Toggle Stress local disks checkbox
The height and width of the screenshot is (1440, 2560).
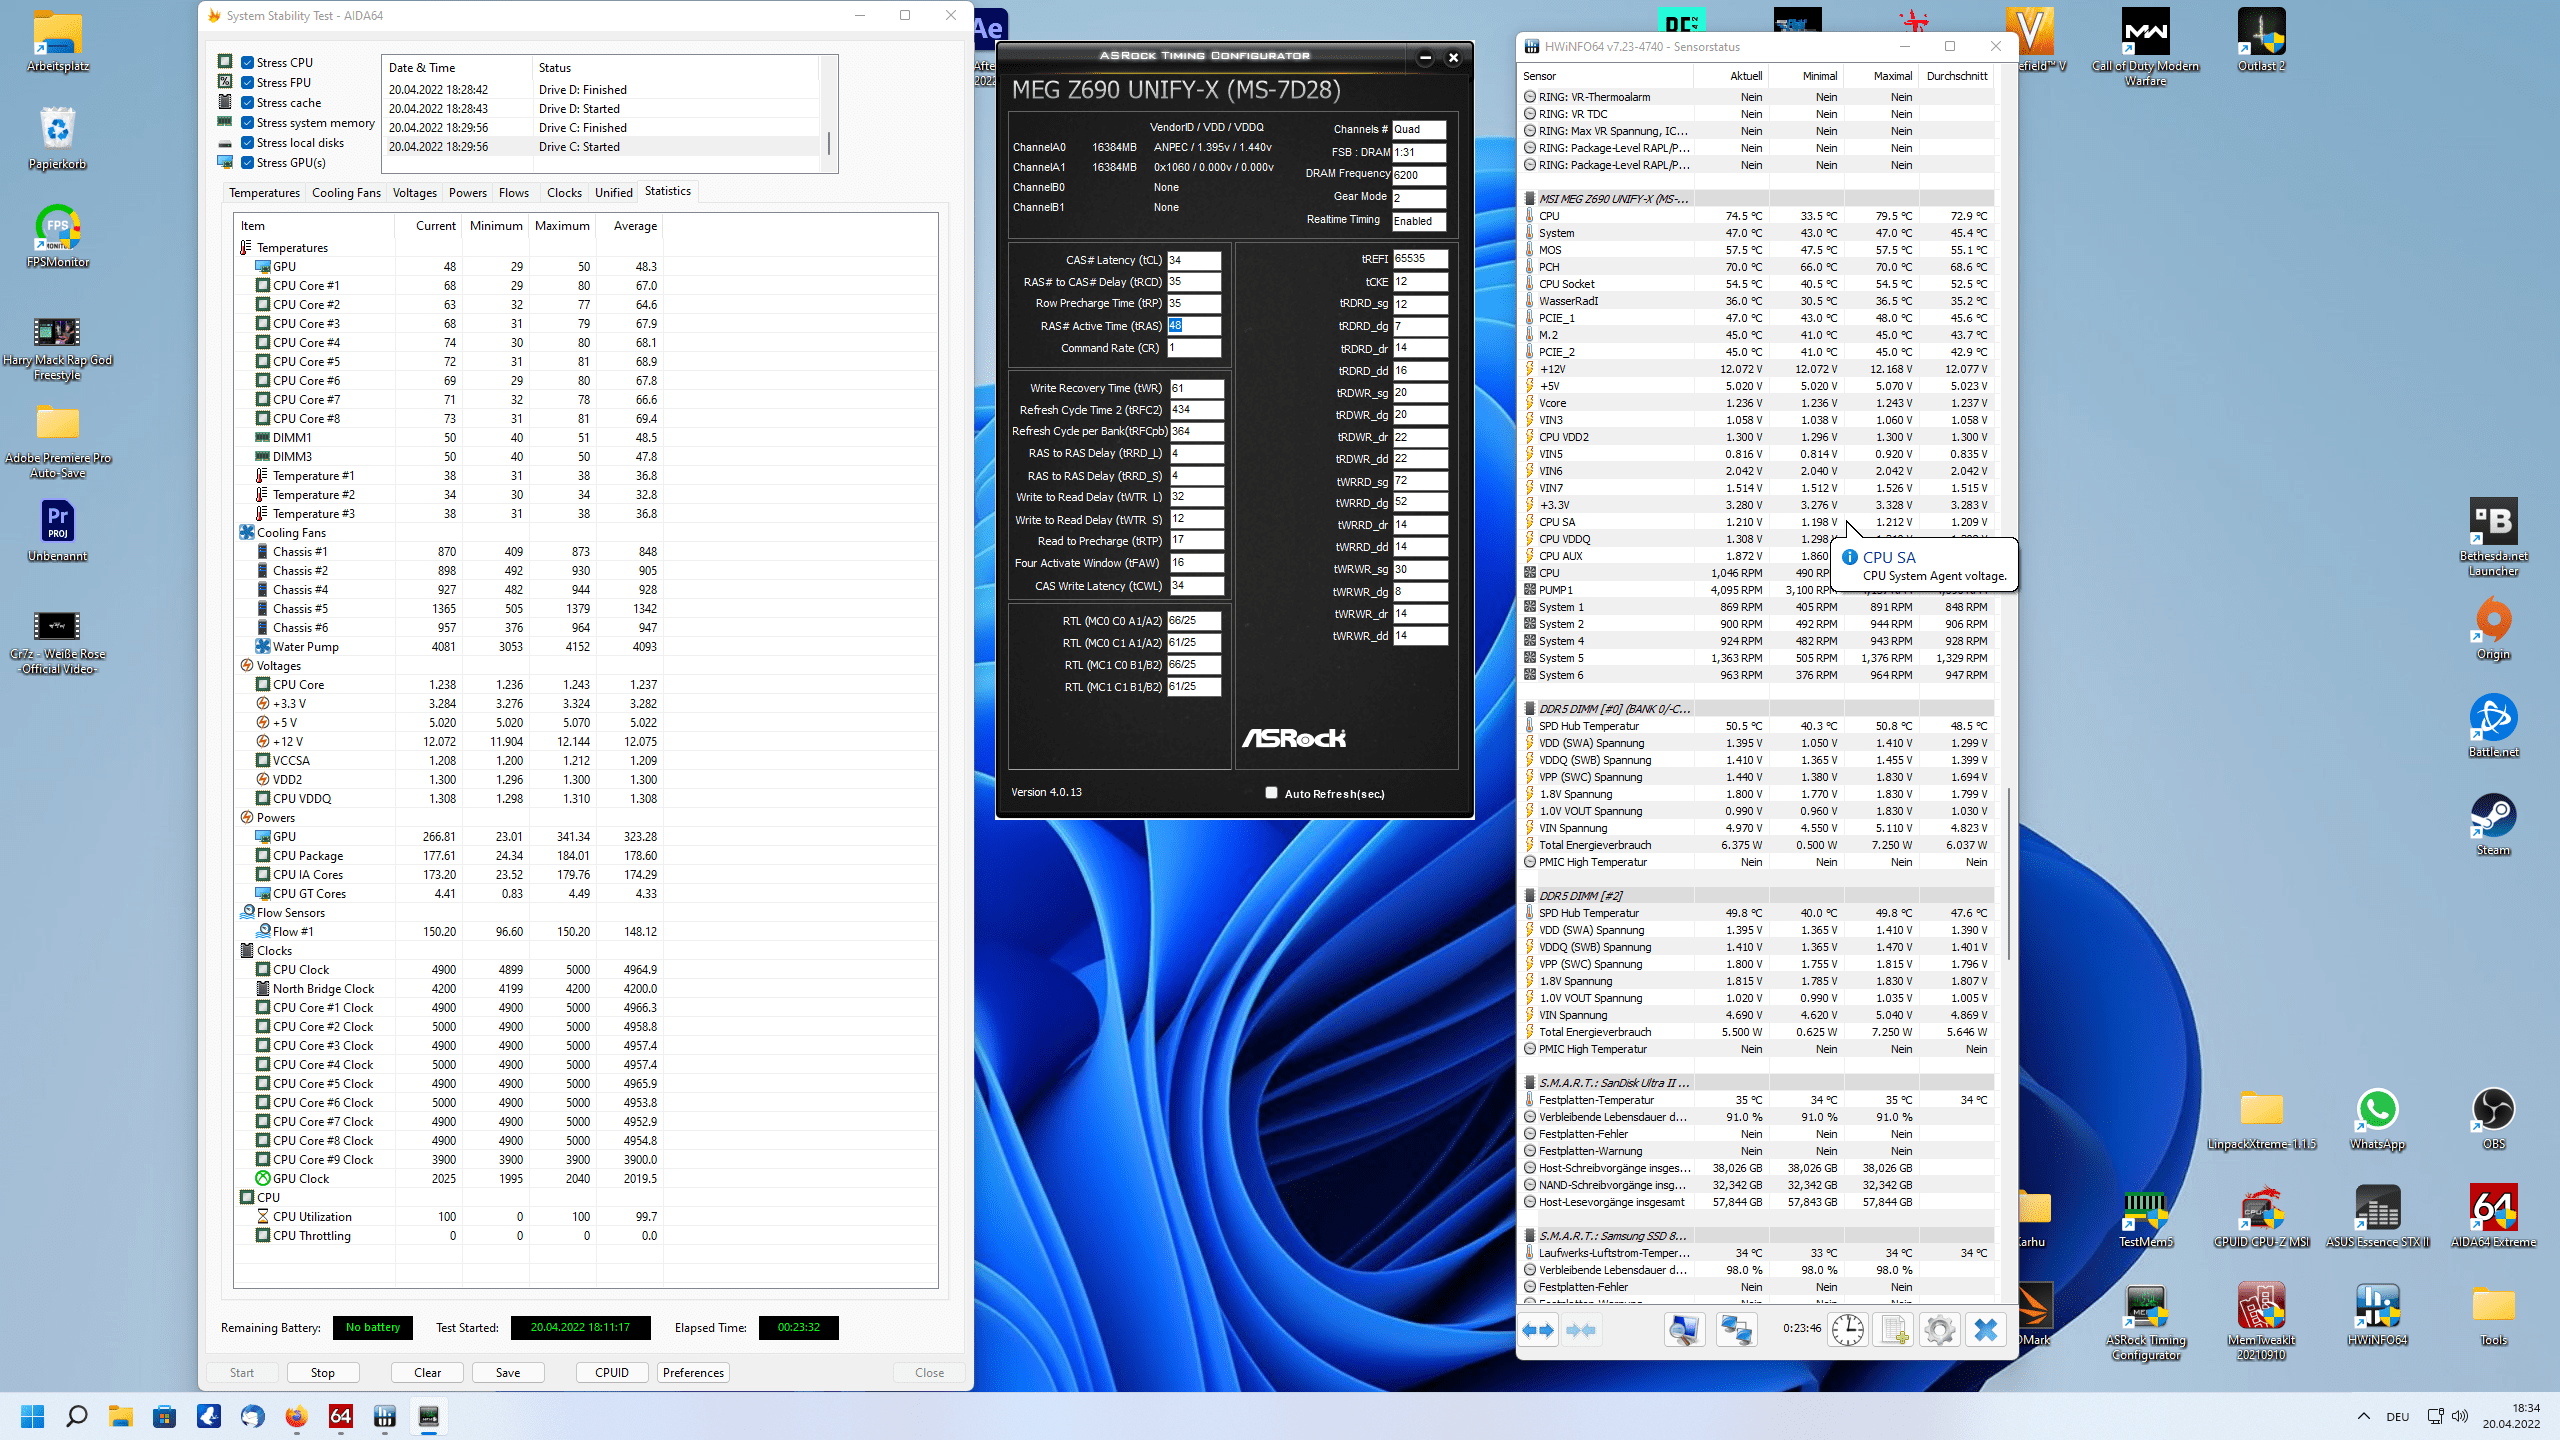pyautogui.click(x=247, y=142)
